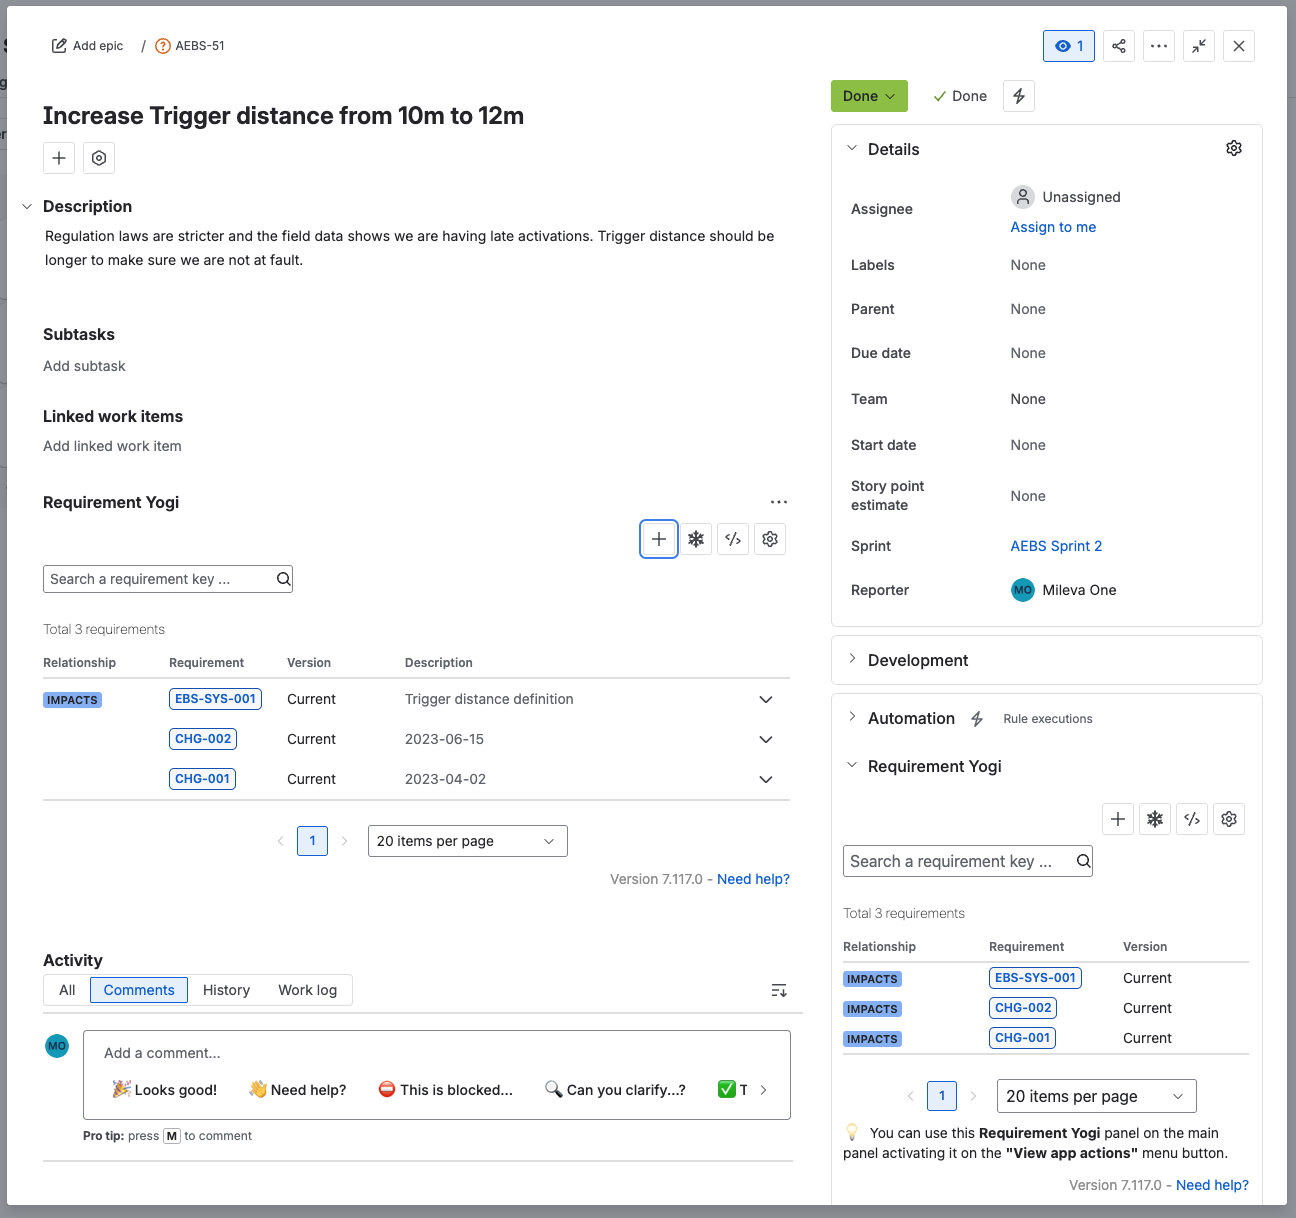Open requirement EBS-SYS-001 in main table
The height and width of the screenshot is (1218, 1296).
pos(215,699)
